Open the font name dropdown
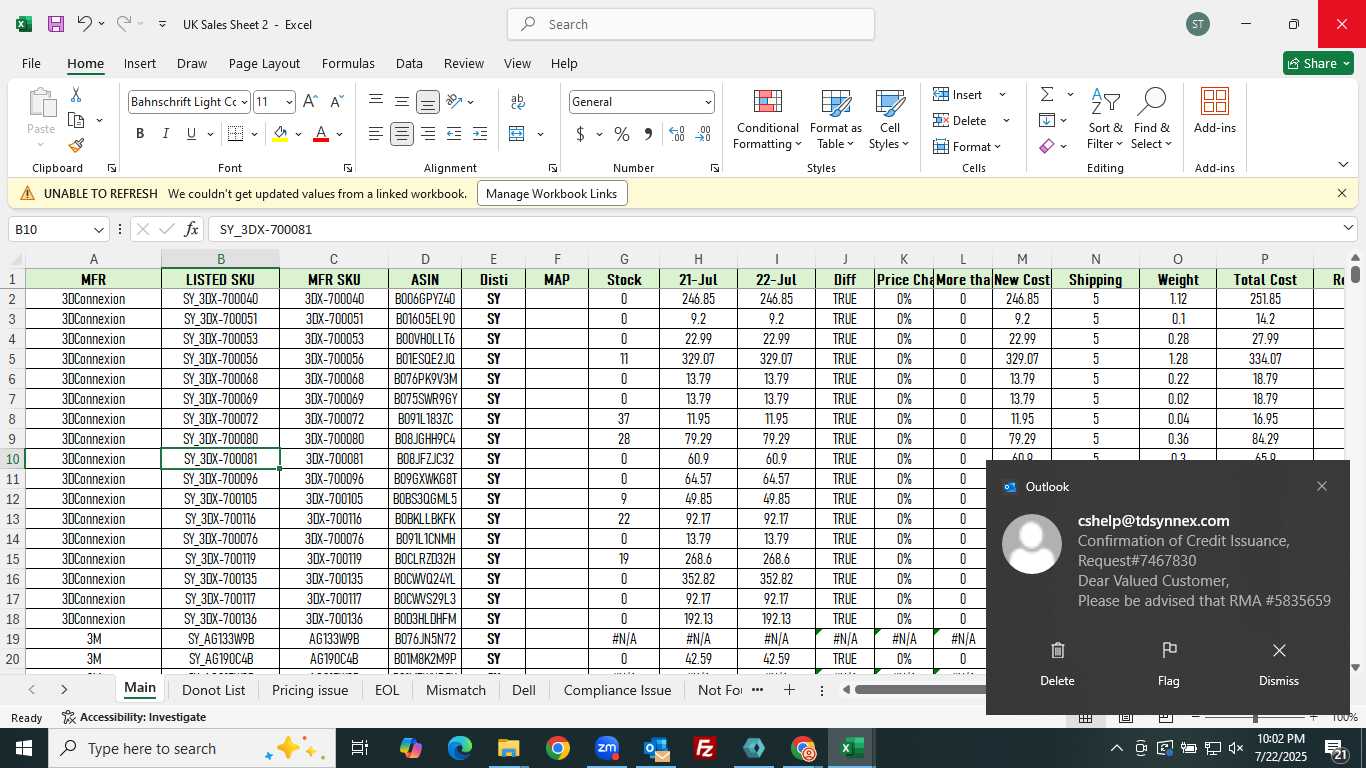The height and width of the screenshot is (768, 1366). tap(244, 101)
